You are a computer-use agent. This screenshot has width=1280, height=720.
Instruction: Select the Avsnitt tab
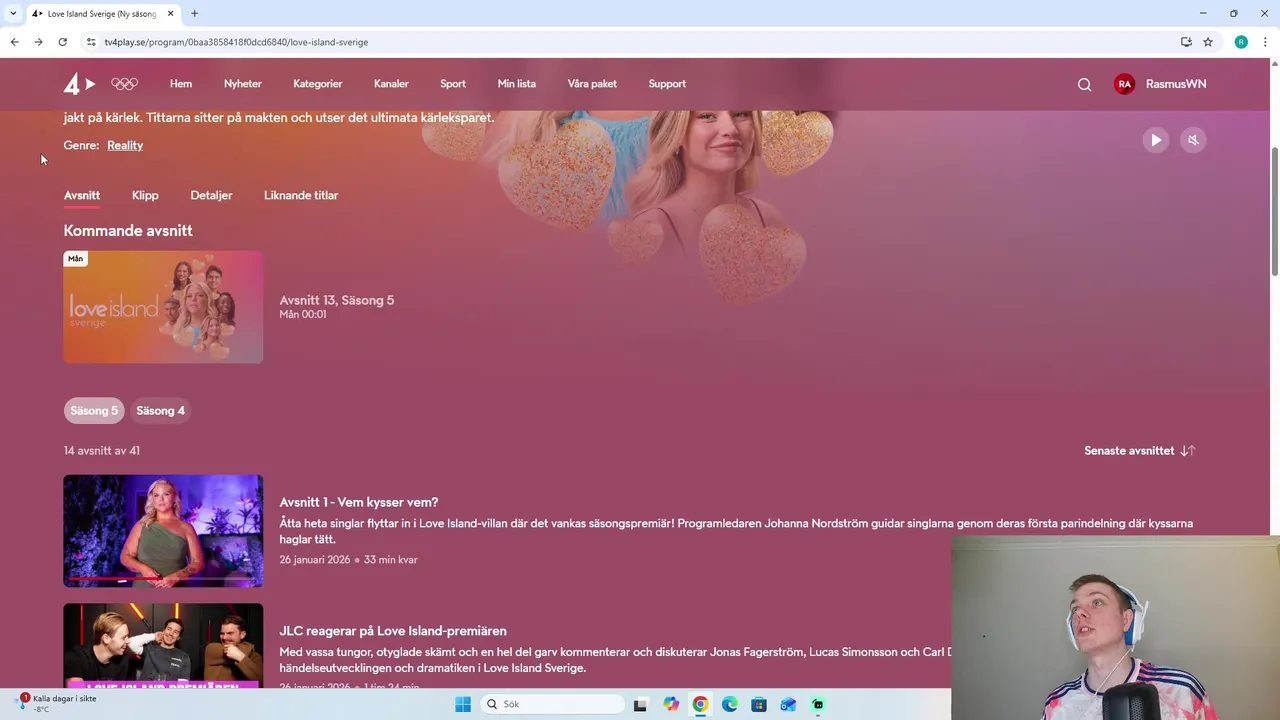pyautogui.click(x=82, y=195)
